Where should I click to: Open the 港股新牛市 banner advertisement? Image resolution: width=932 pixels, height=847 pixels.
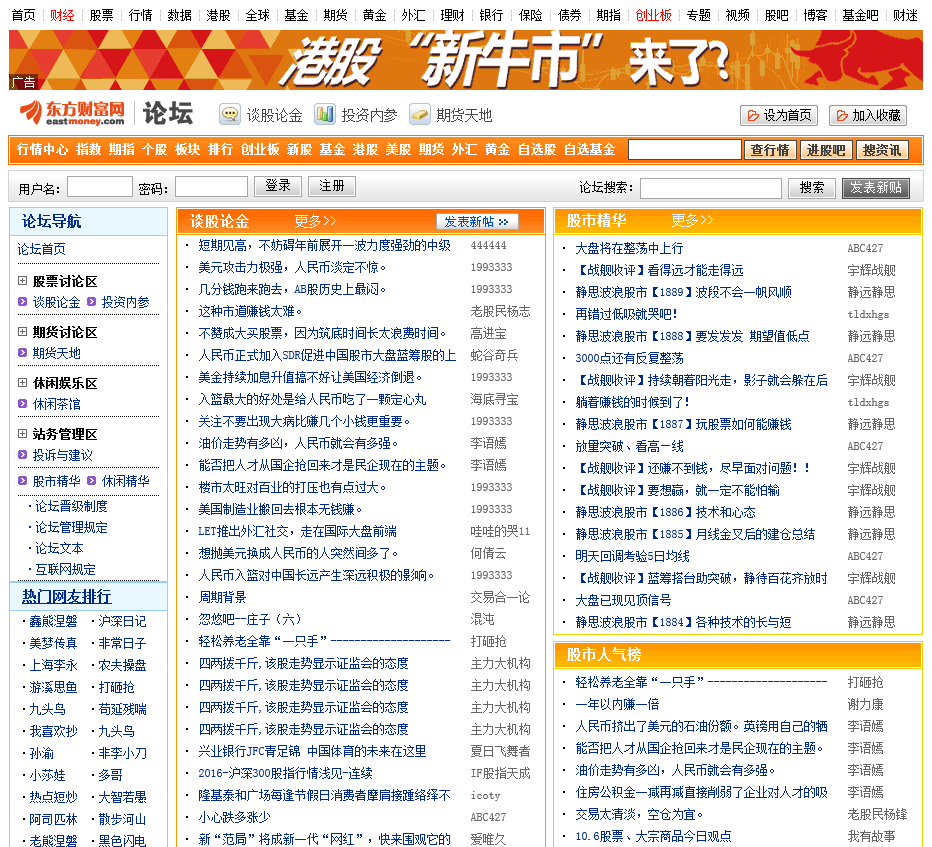point(465,60)
